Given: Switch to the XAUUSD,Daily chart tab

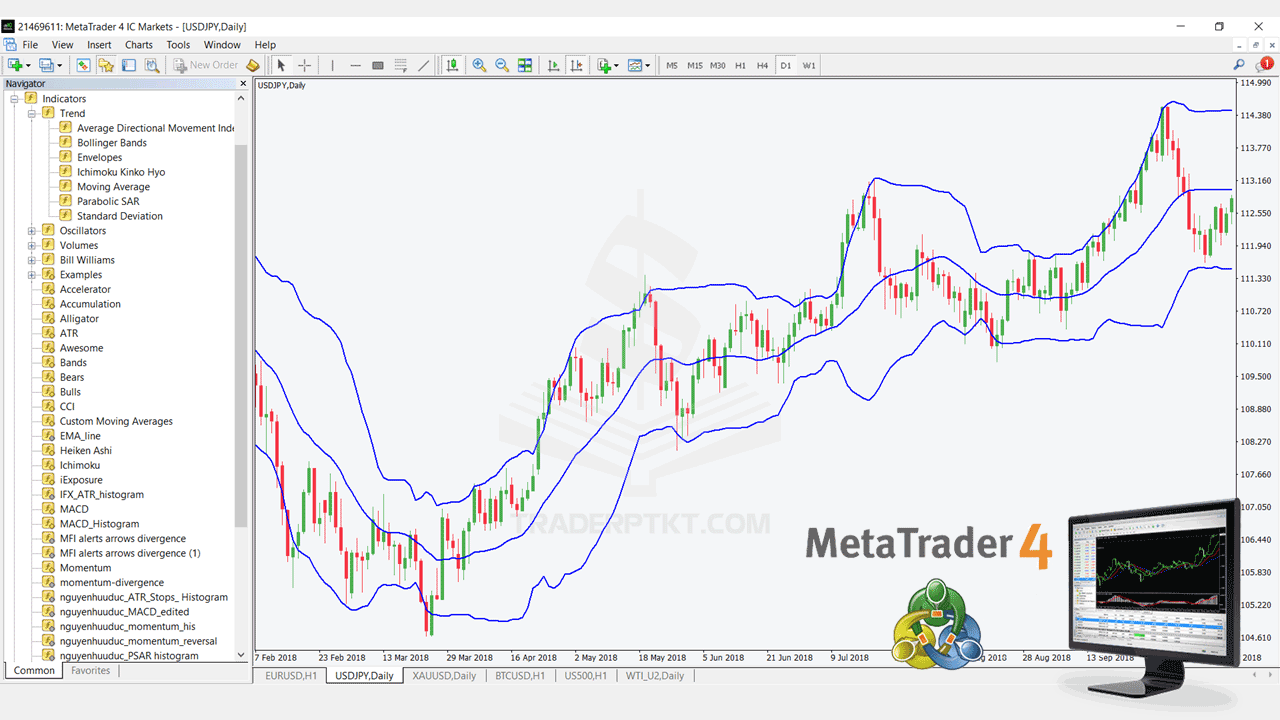Looking at the screenshot, I should coord(444,676).
